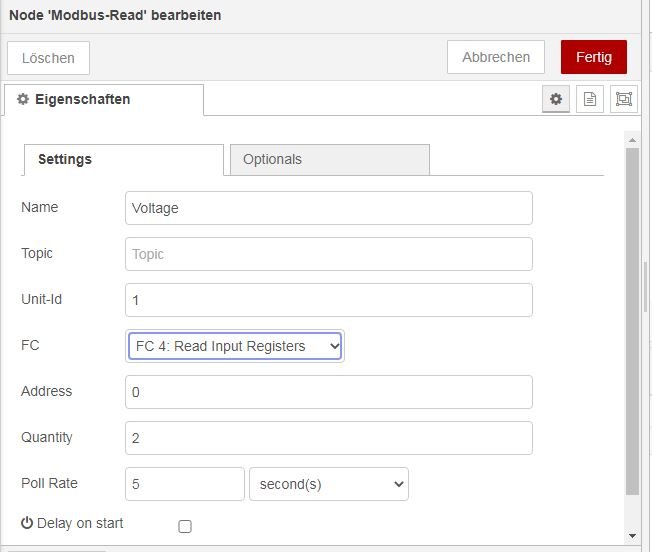
Task: Switch to the Optionals tab
Action: tap(329, 159)
